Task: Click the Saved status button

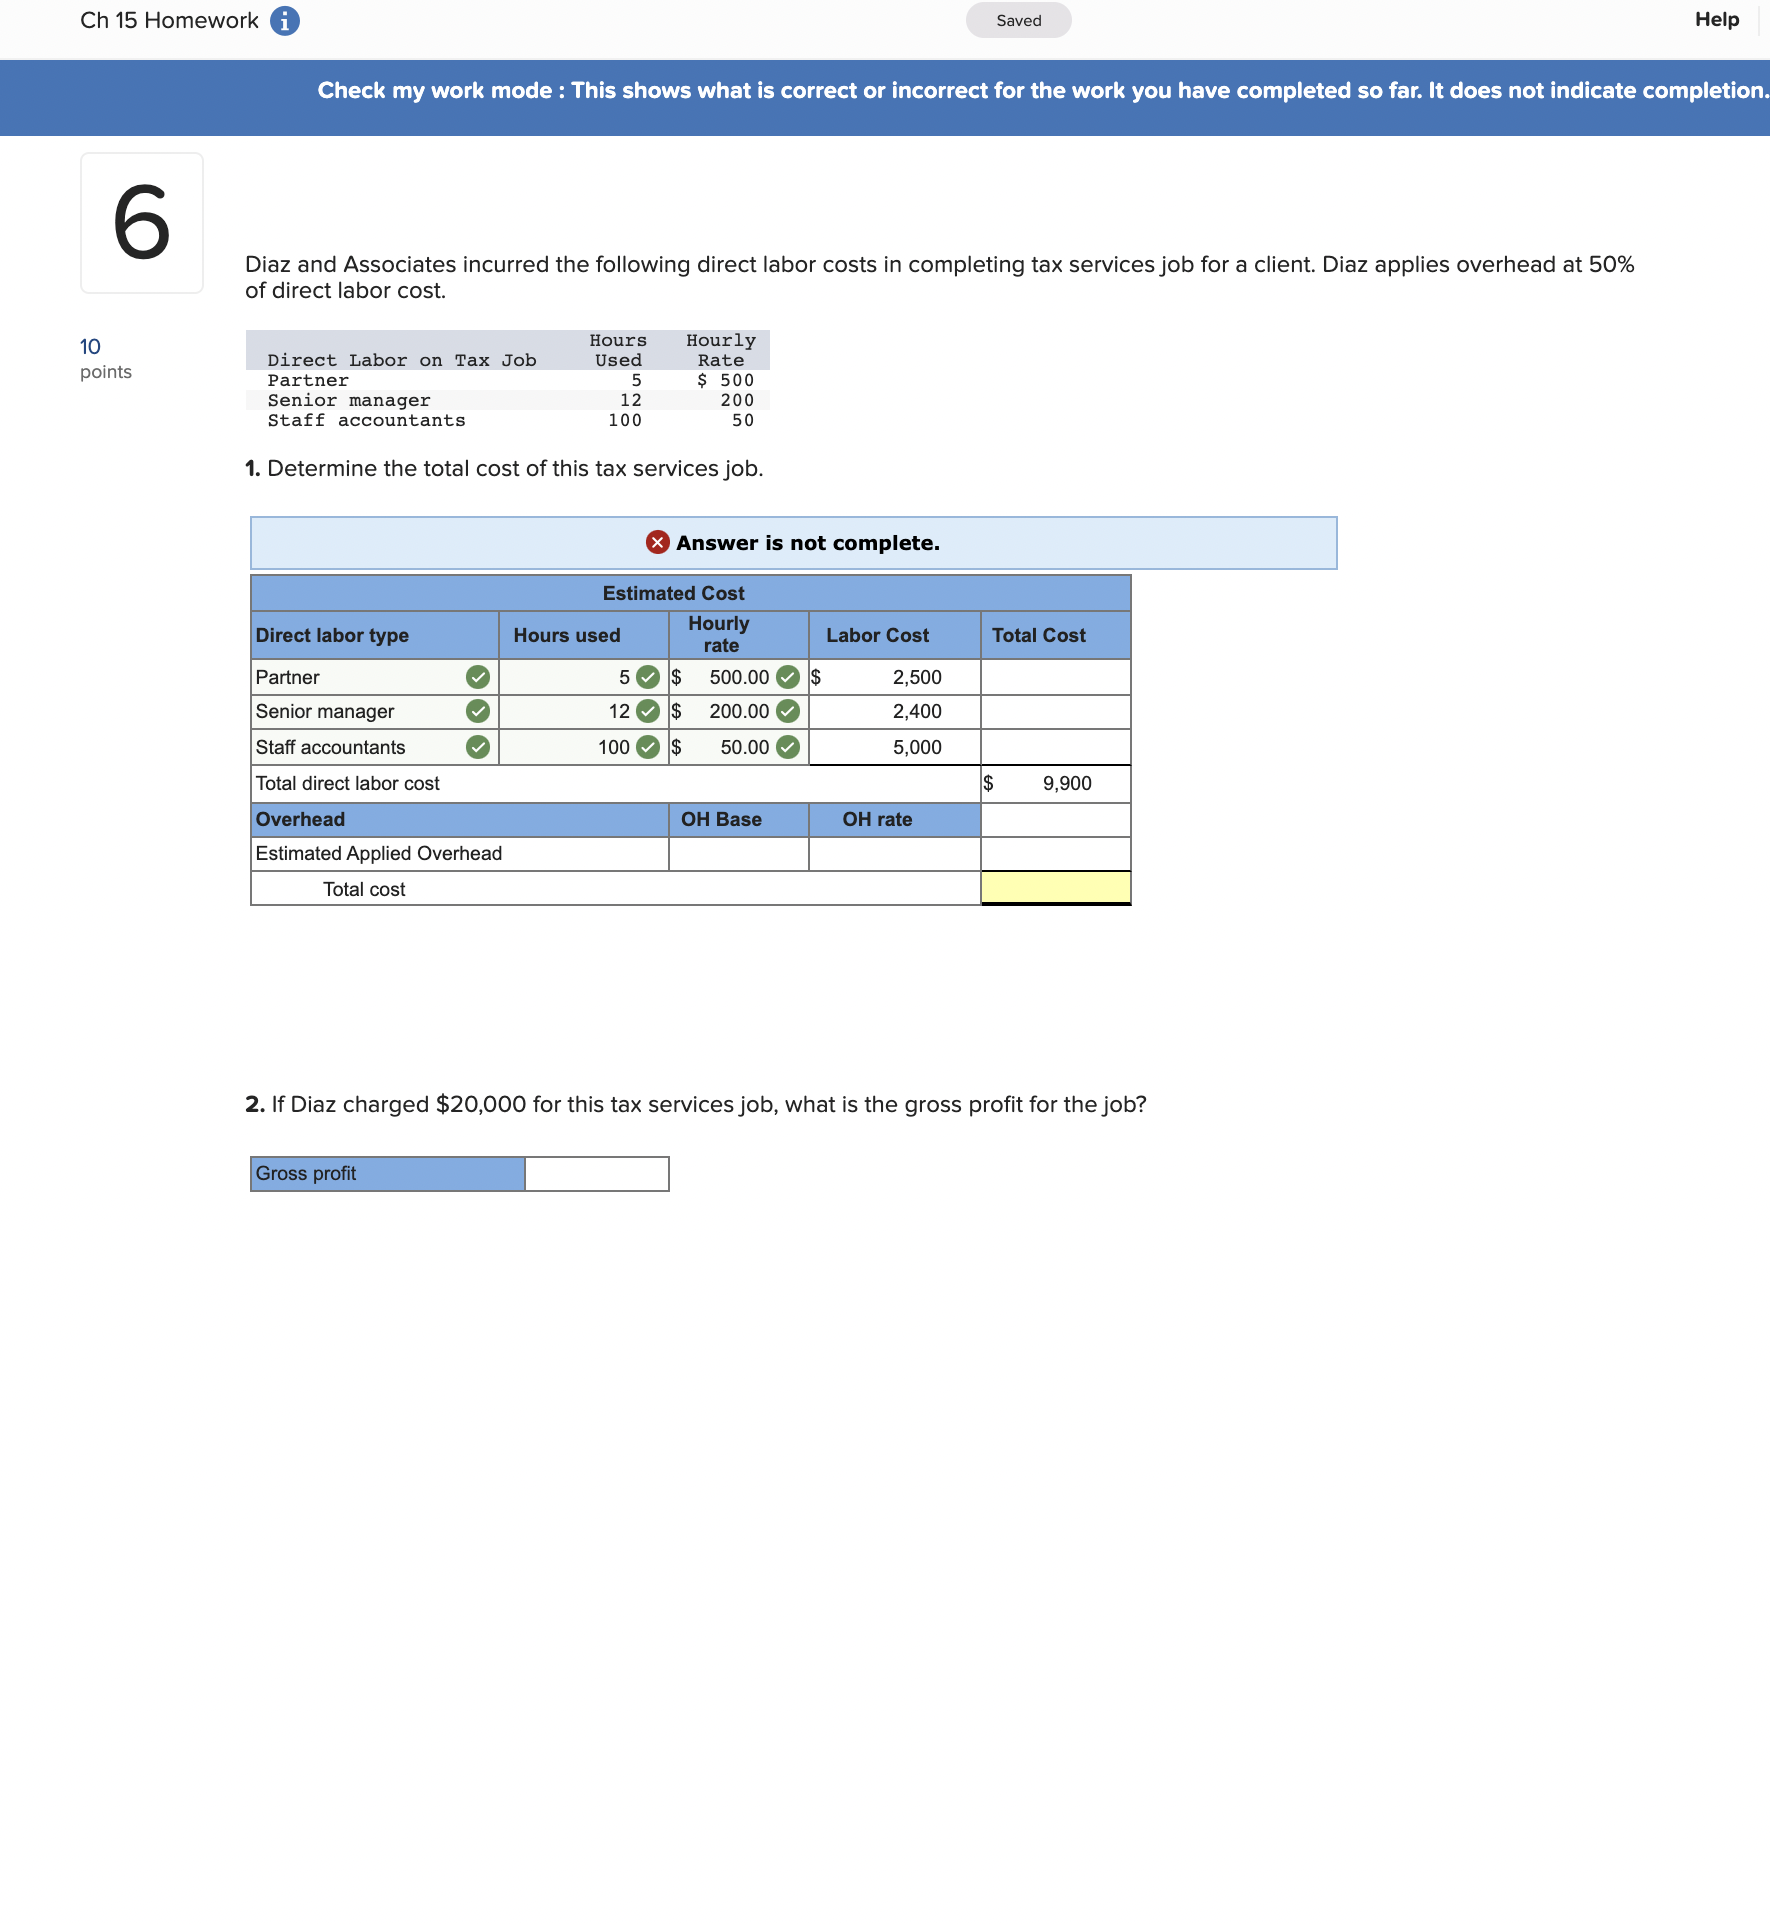Action: coord(1017,19)
